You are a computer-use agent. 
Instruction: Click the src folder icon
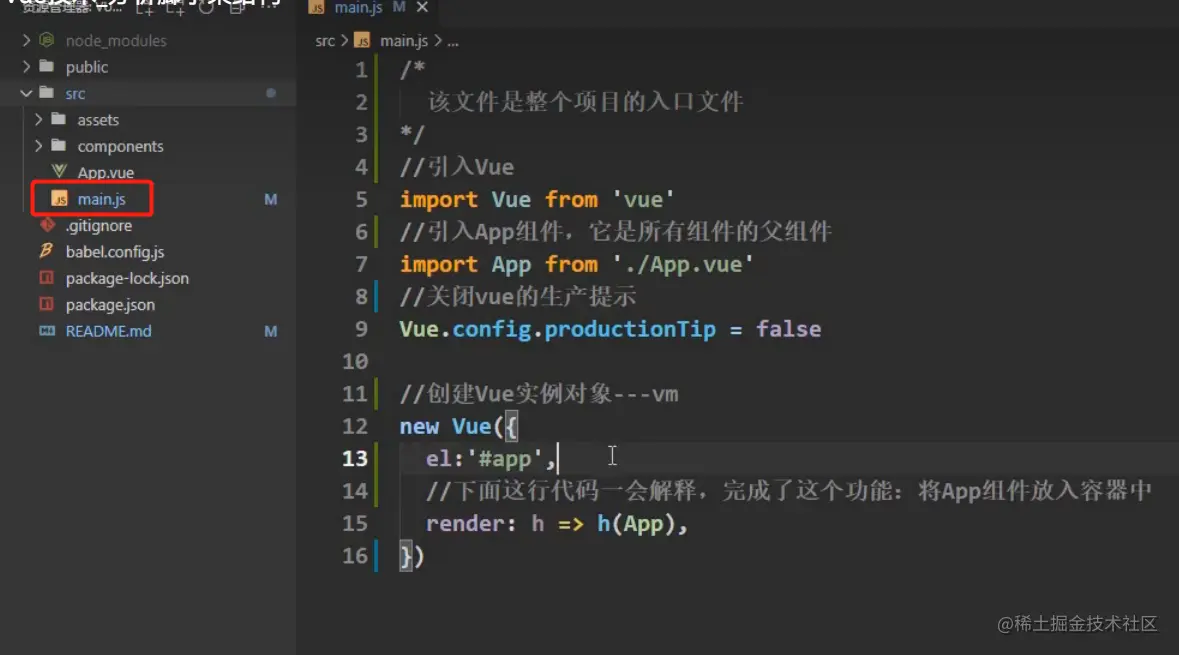pyautogui.click(x=47, y=92)
